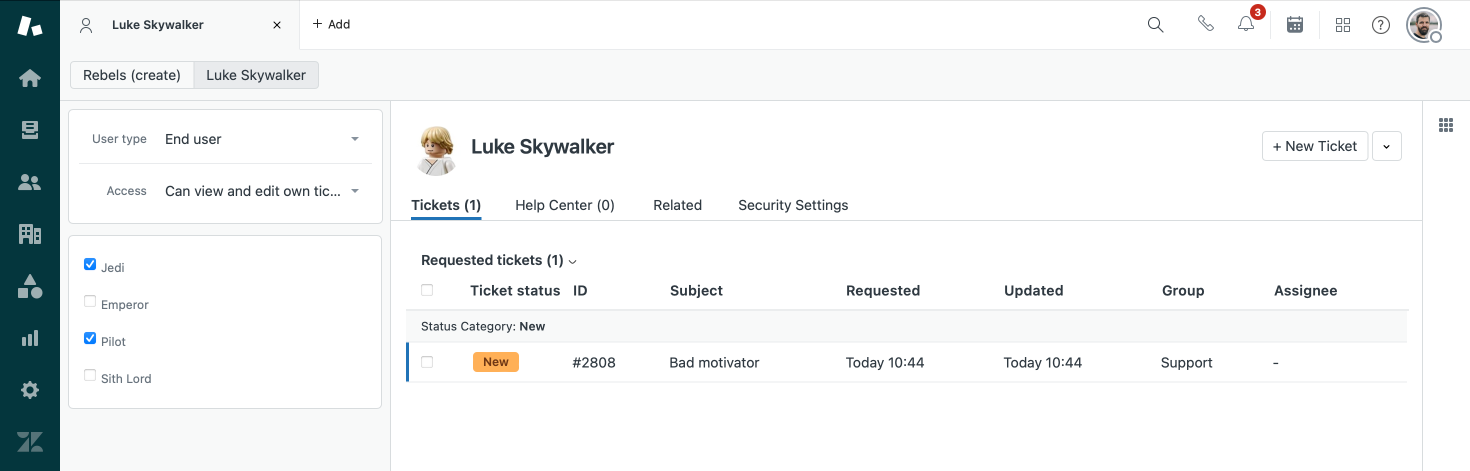Switch to Help Center (0) tab
The width and height of the screenshot is (1470, 471).
coord(565,205)
